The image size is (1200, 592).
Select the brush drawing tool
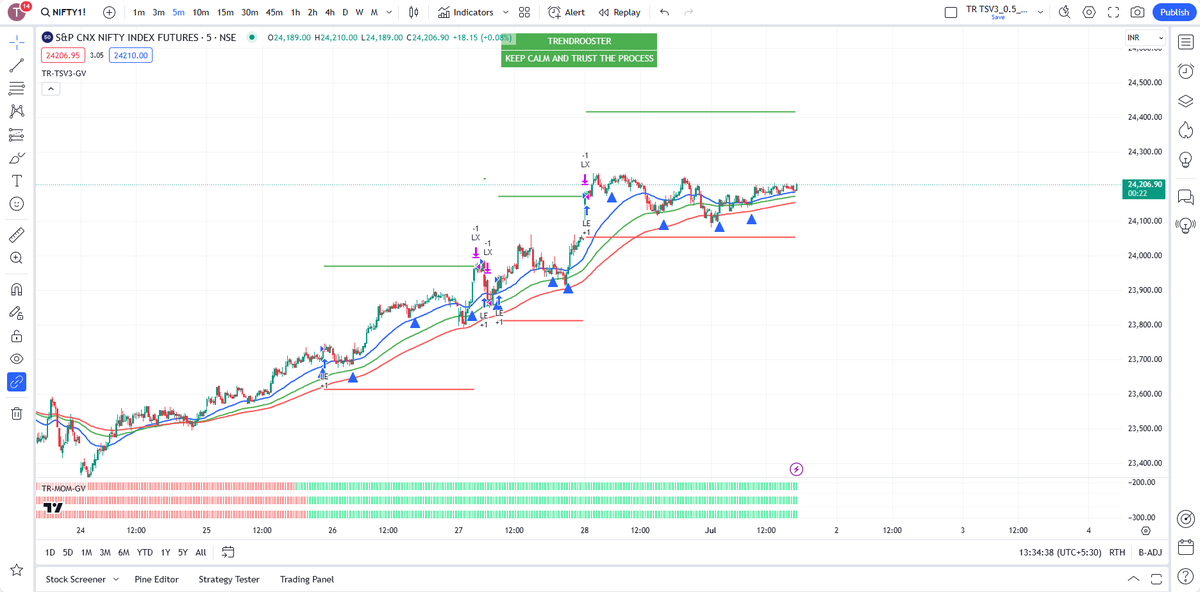(17, 158)
